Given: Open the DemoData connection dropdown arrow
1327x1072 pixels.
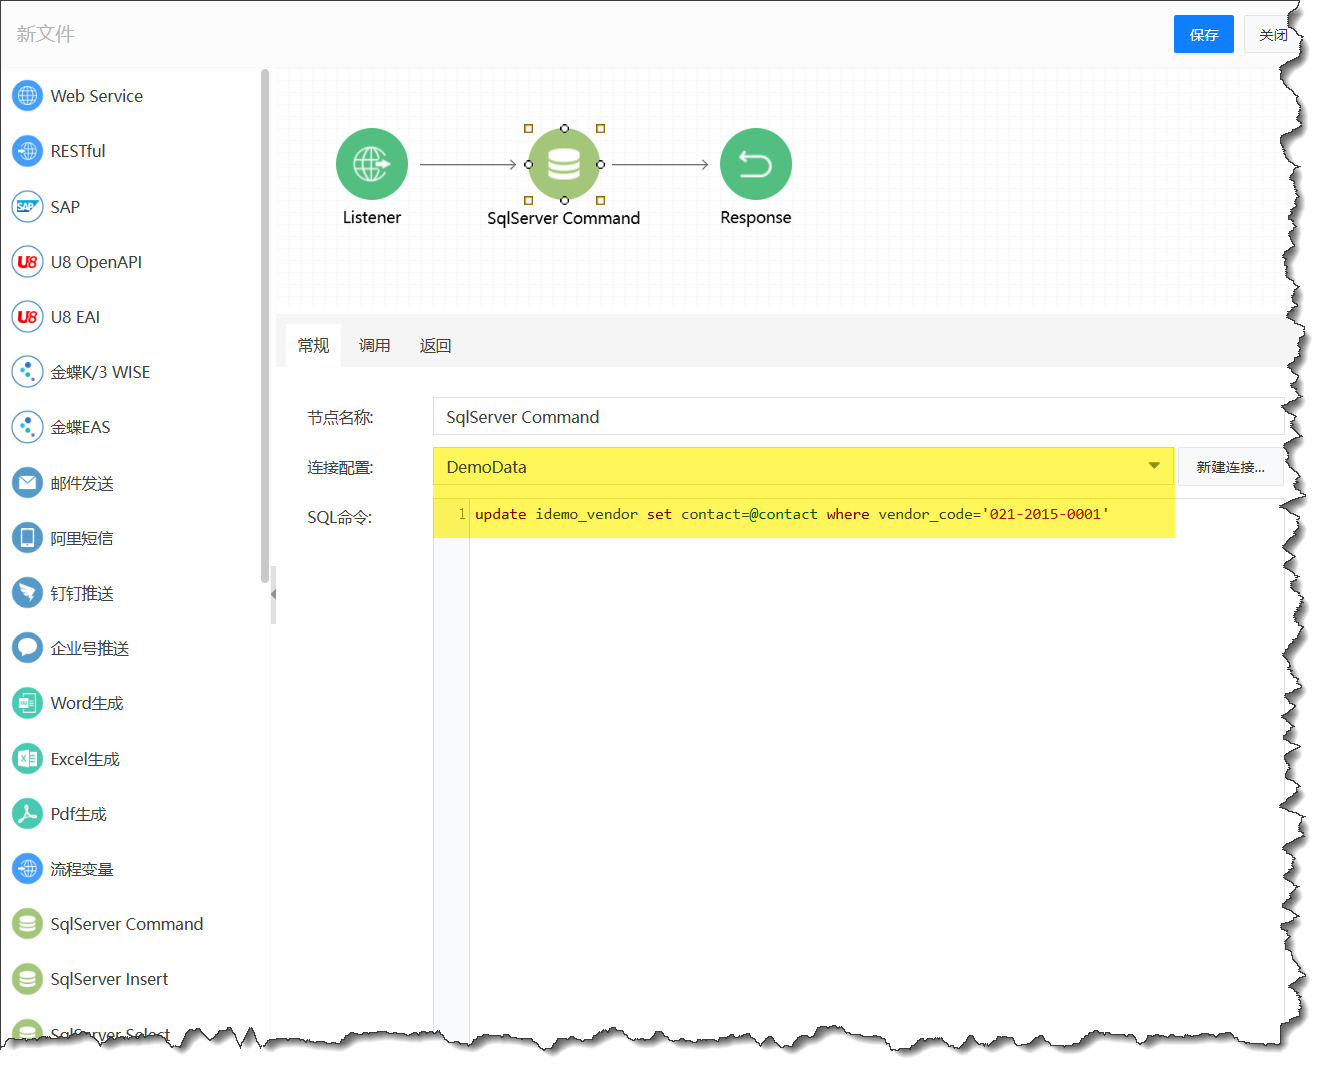Looking at the screenshot, I should pos(1154,466).
